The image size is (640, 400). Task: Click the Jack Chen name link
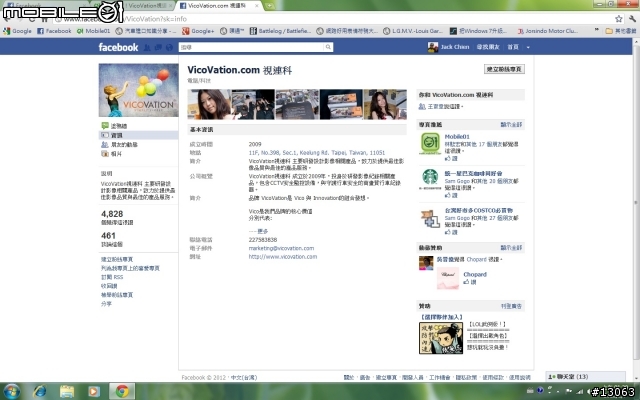455,47
